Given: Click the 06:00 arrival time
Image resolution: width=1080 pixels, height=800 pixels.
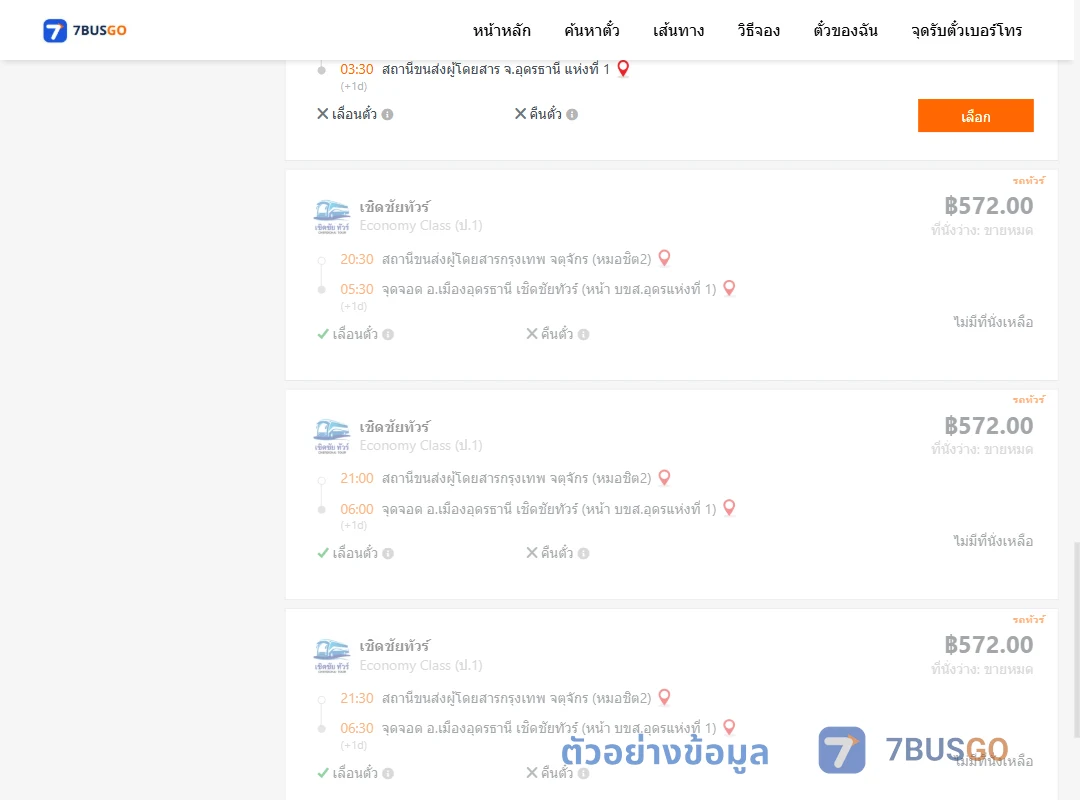Looking at the screenshot, I should (357, 509).
